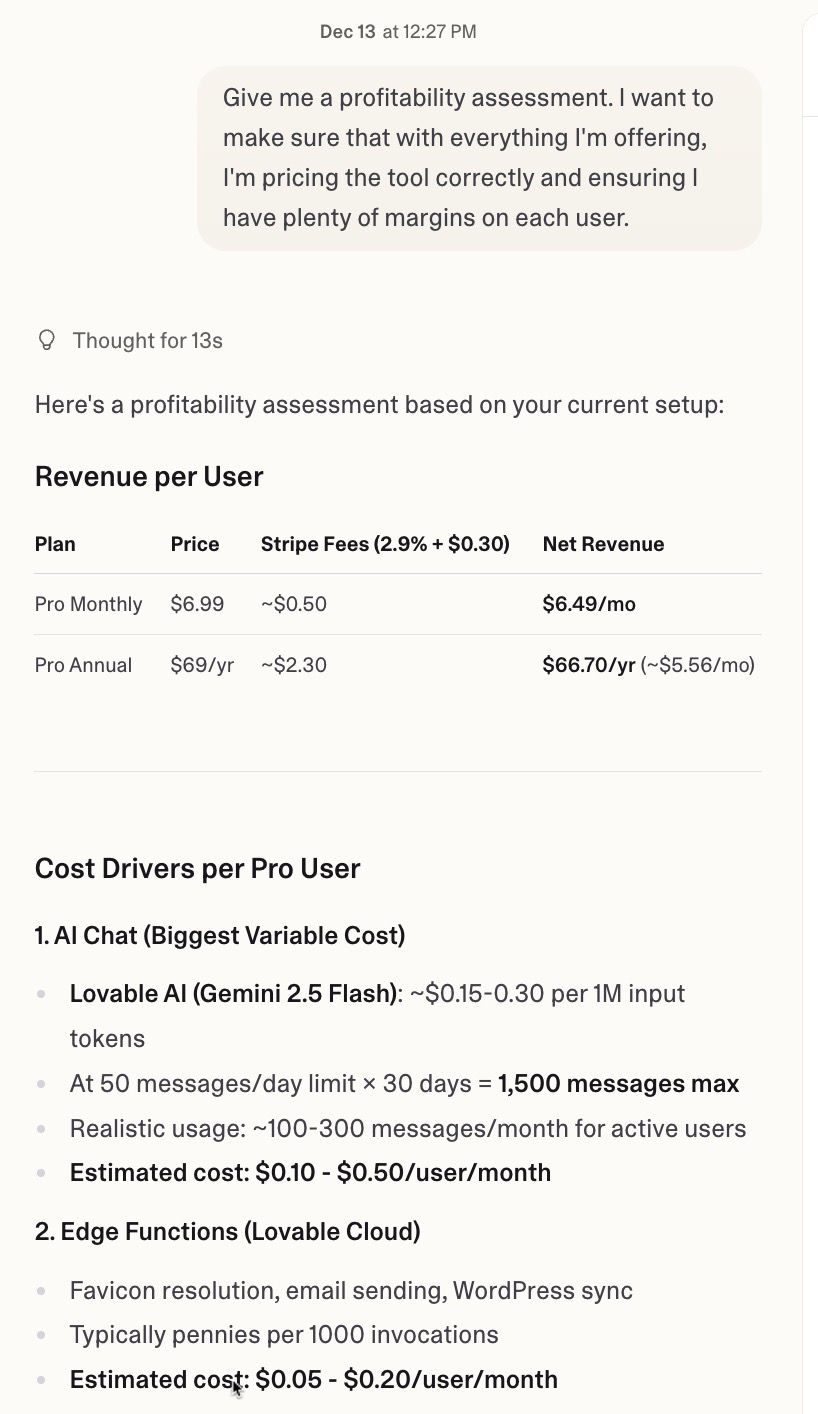Click the Price column header

[x=195, y=544]
